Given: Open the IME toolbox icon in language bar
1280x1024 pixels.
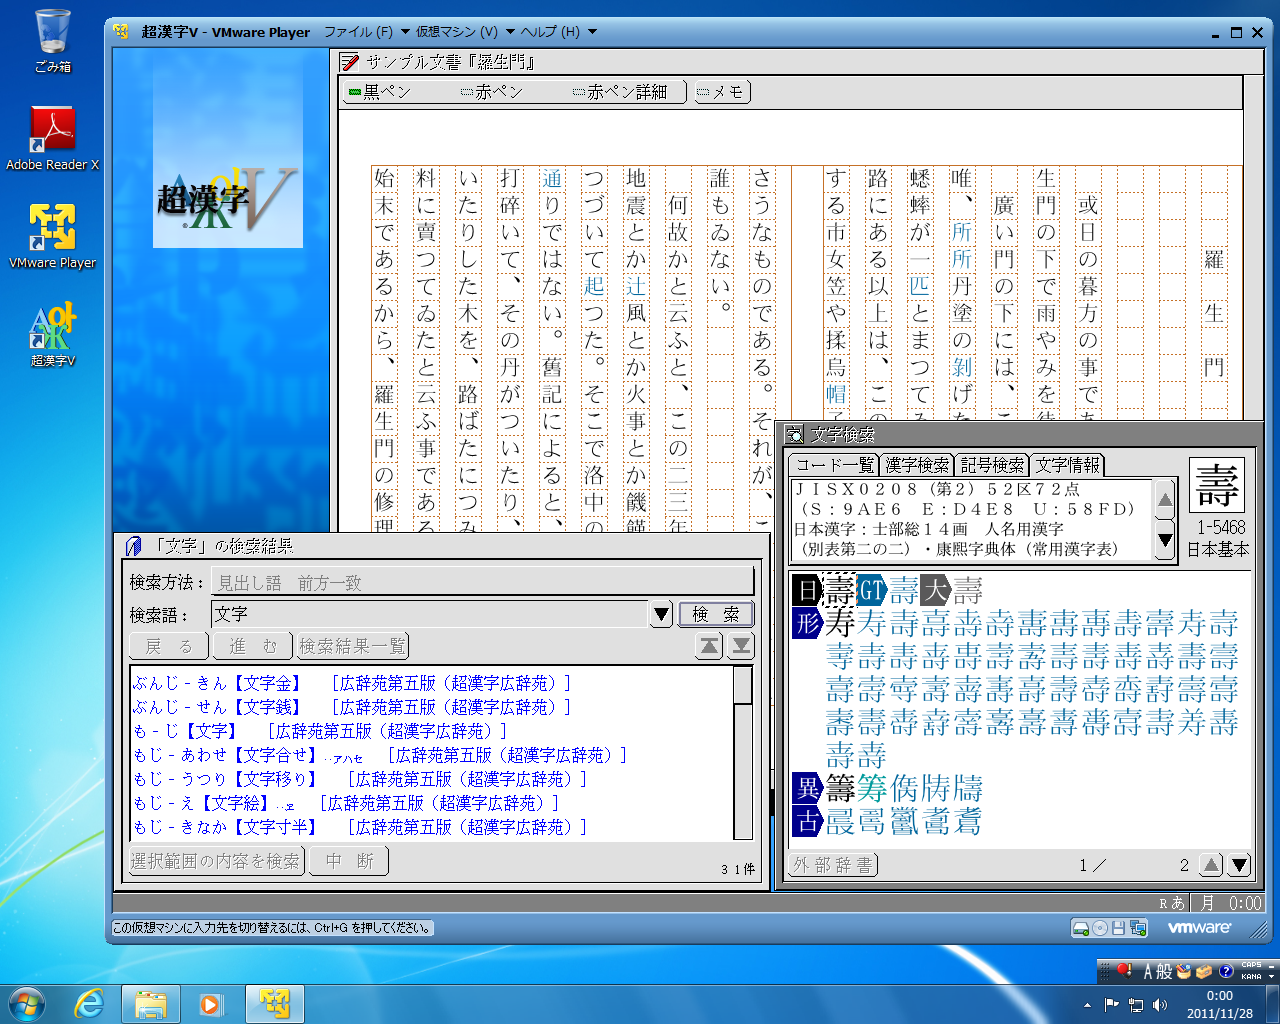Looking at the screenshot, I should pos(1204,971).
